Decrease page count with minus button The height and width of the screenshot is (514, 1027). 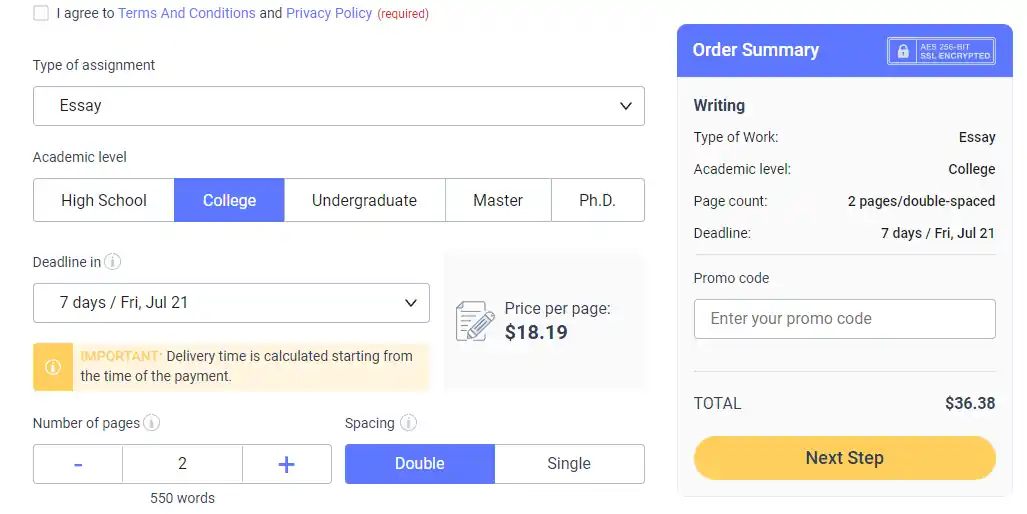[78, 464]
